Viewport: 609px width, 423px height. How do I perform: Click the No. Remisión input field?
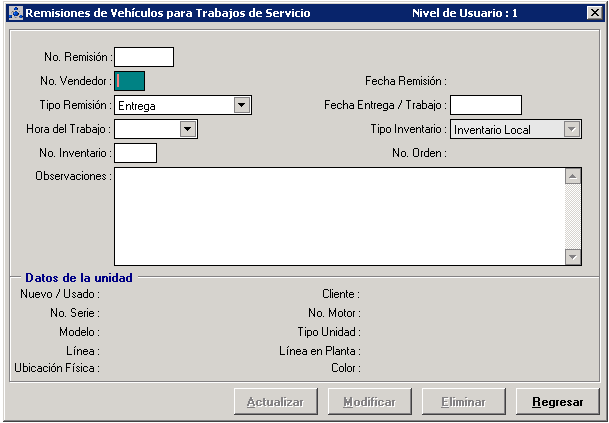(x=144, y=57)
